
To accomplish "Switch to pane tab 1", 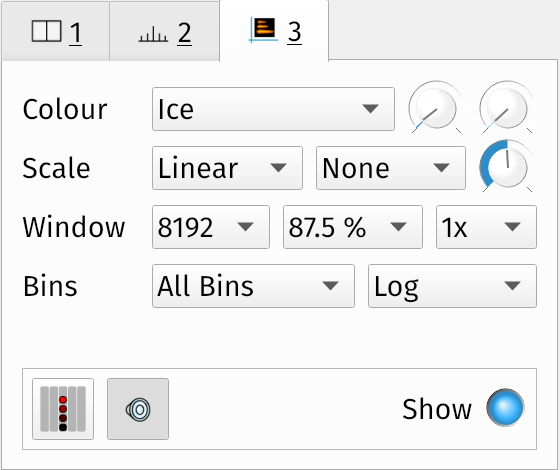I will tap(56, 32).
